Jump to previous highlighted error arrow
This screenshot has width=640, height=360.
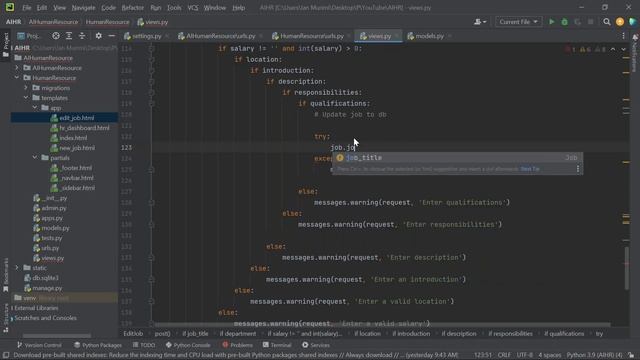pyautogui.click(x=613, y=49)
